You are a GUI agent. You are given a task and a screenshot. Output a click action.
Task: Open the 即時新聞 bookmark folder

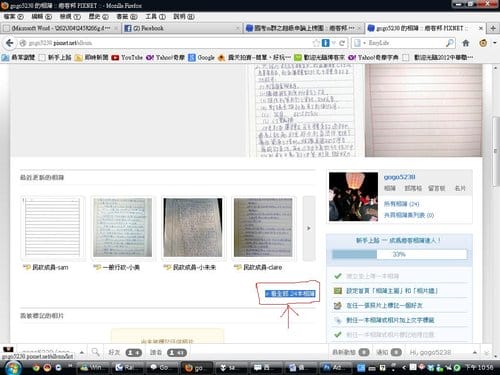coord(92,57)
